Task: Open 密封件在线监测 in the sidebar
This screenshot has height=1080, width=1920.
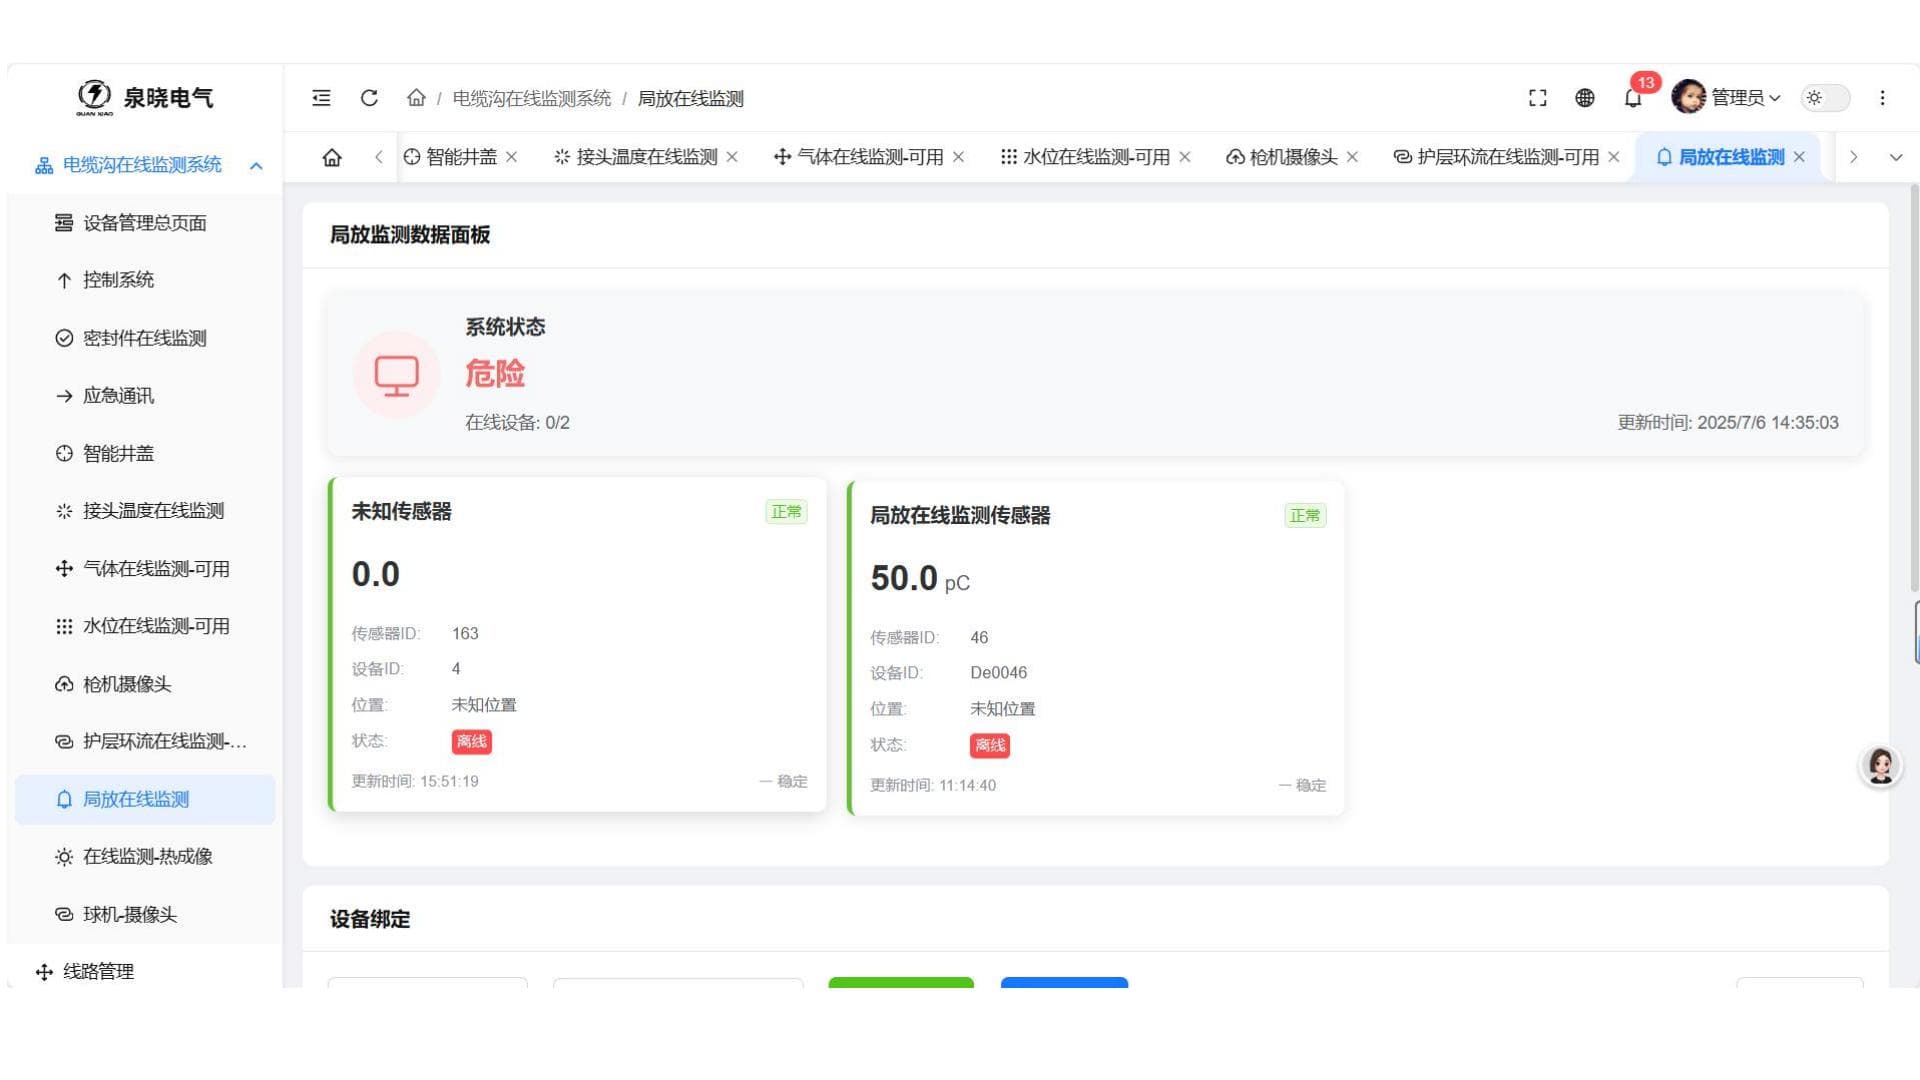Action: (145, 338)
